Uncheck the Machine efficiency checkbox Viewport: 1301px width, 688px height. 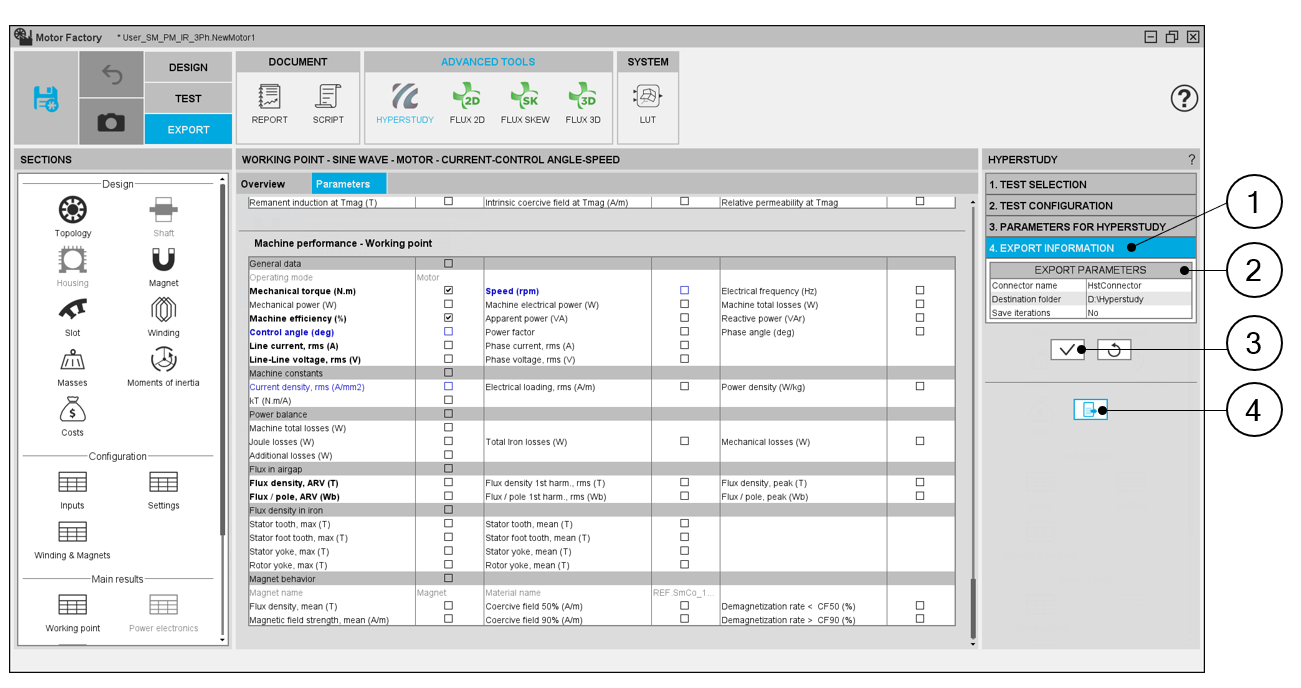[448, 318]
